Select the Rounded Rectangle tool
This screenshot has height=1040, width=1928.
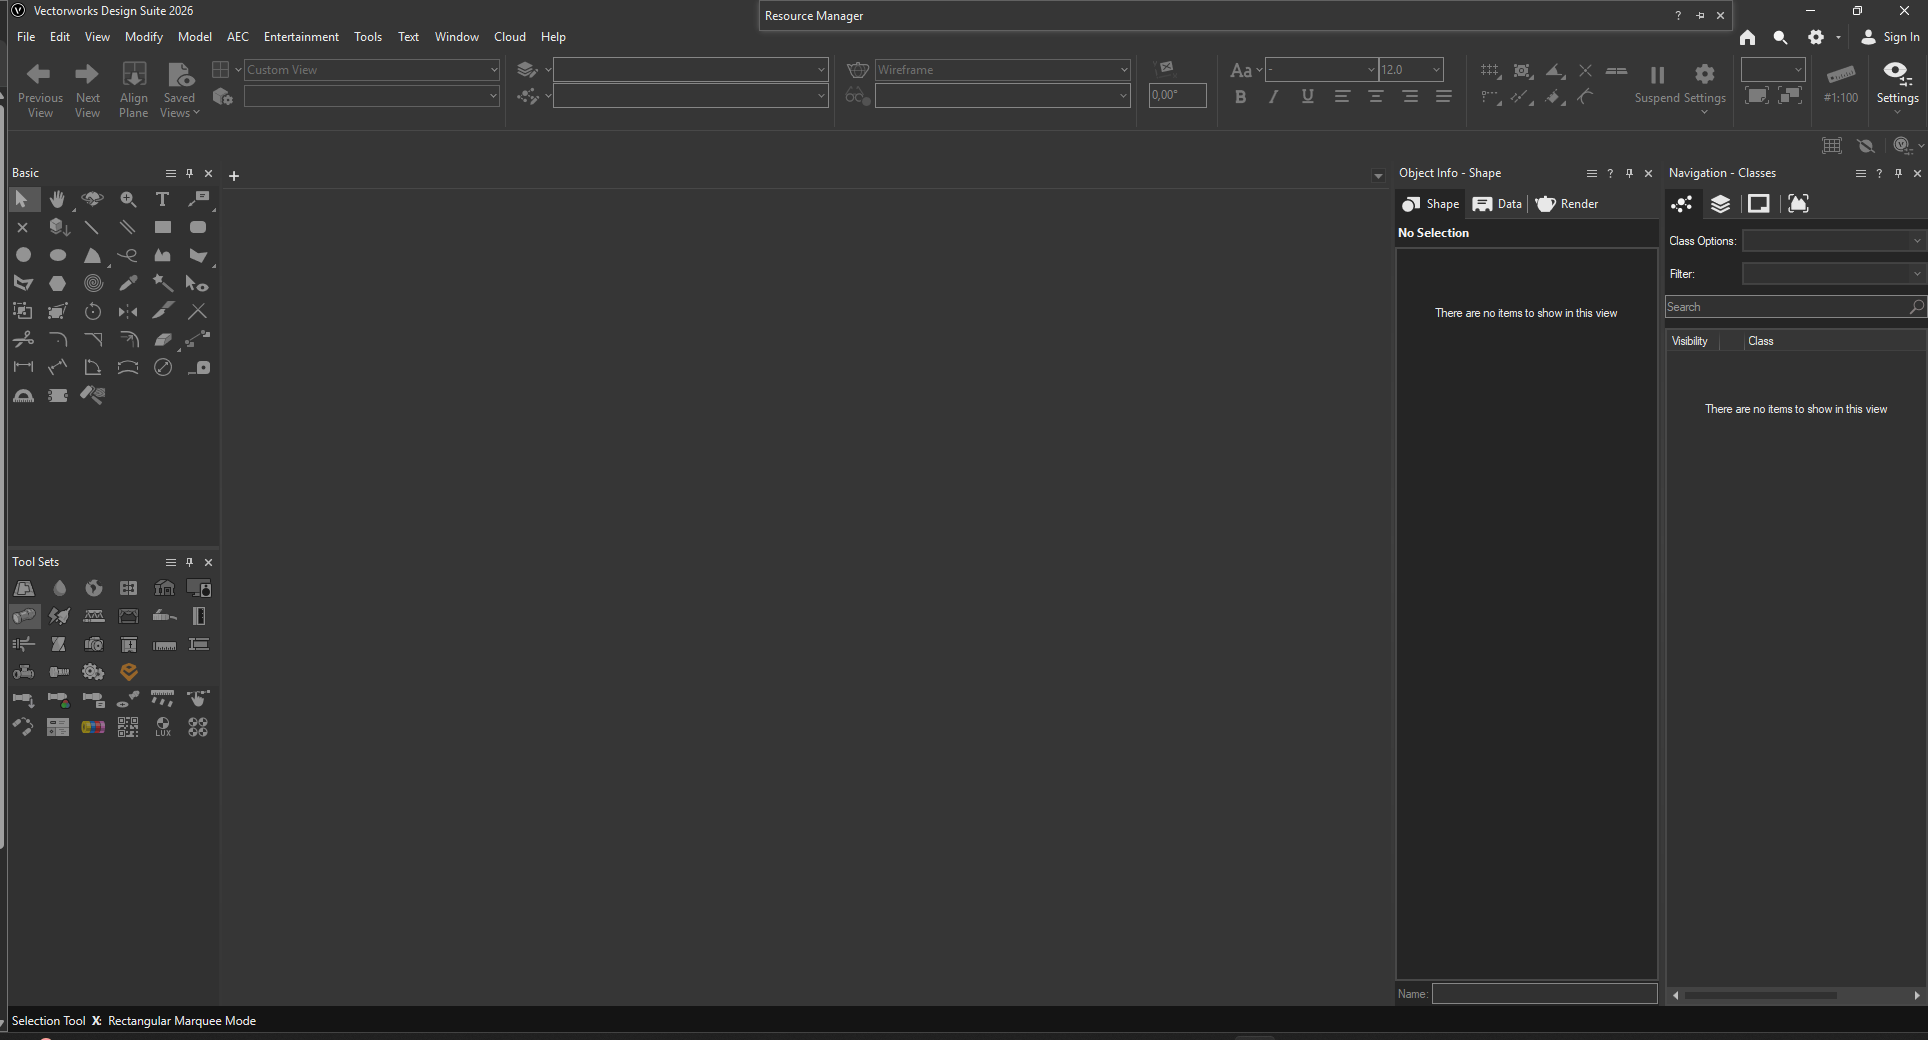[198, 228]
